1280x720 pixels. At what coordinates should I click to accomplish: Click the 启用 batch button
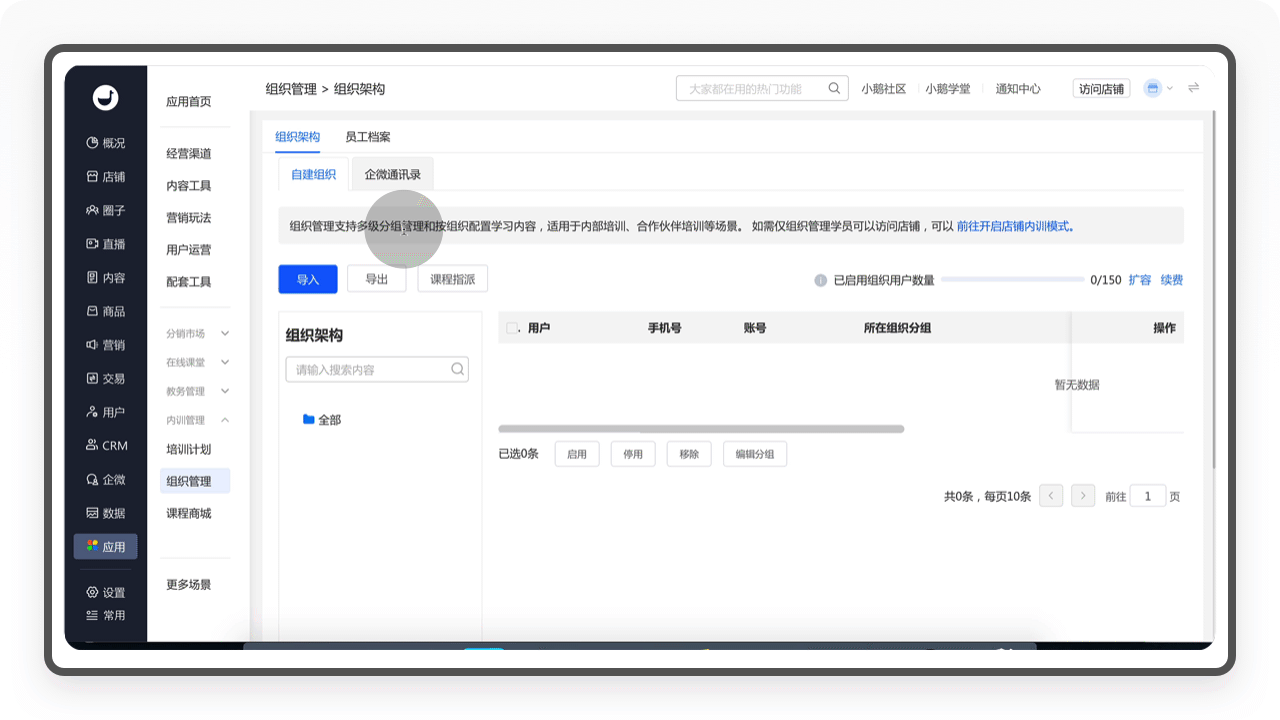tap(577, 454)
